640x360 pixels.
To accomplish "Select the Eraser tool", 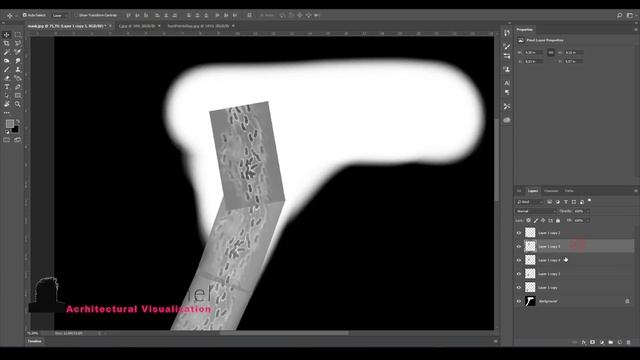I will [x=7, y=78].
